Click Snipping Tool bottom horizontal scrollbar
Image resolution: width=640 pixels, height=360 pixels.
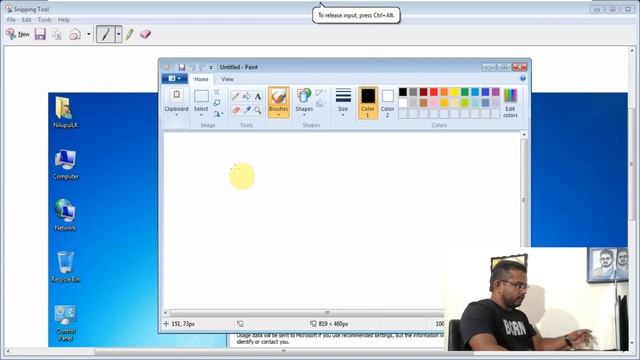[283, 351]
